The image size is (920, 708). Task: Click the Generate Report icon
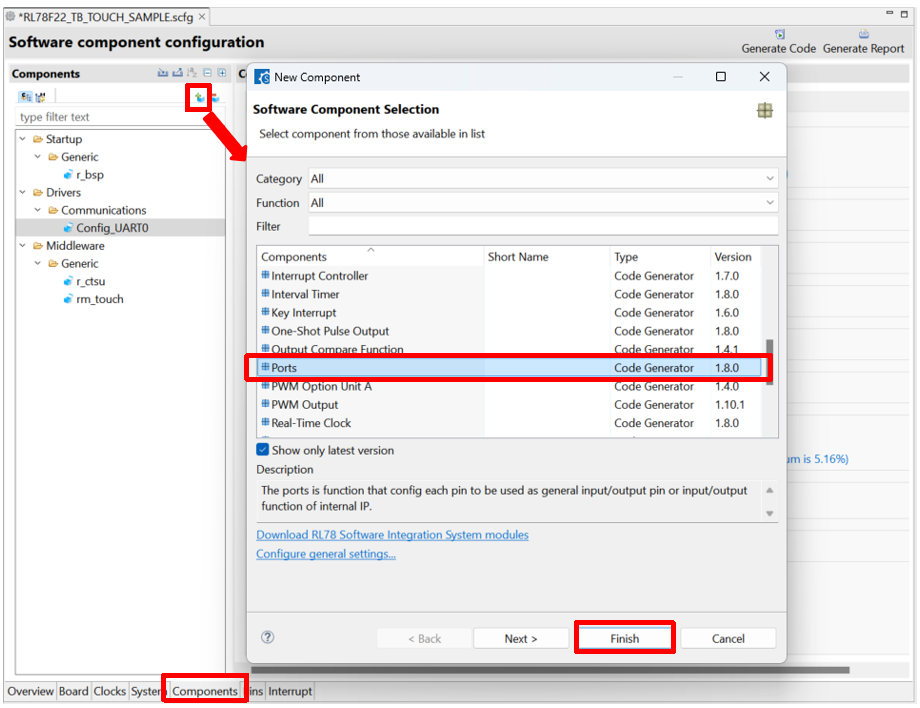pyautogui.click(x=863, y=35)
